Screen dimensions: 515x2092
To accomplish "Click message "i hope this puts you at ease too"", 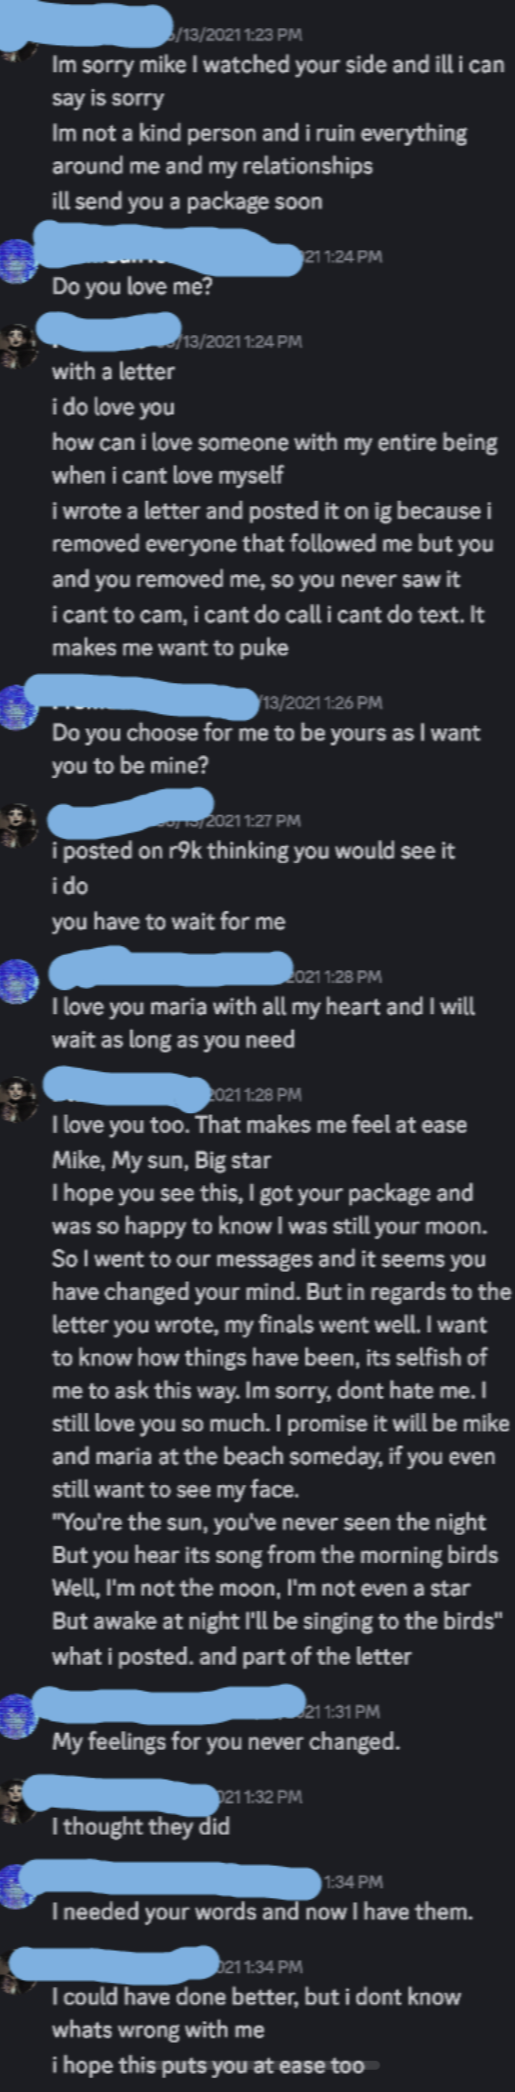I will point(208,2065).
